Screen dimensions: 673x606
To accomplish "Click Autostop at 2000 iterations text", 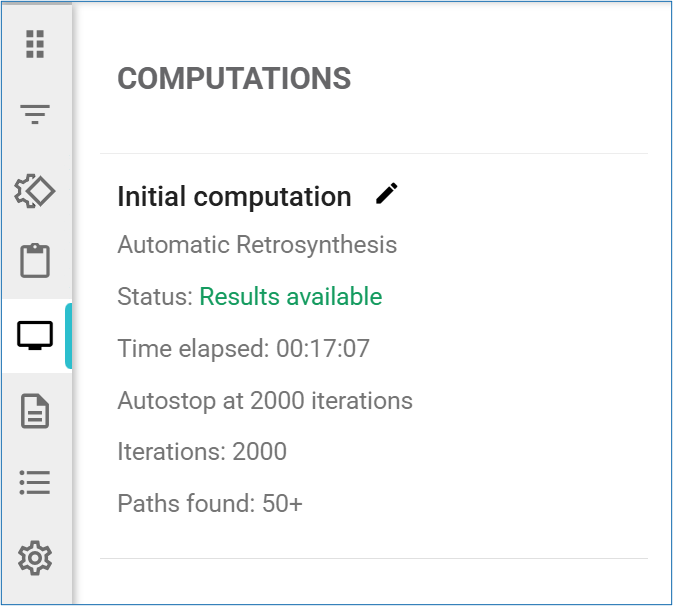I will point(265,401).
